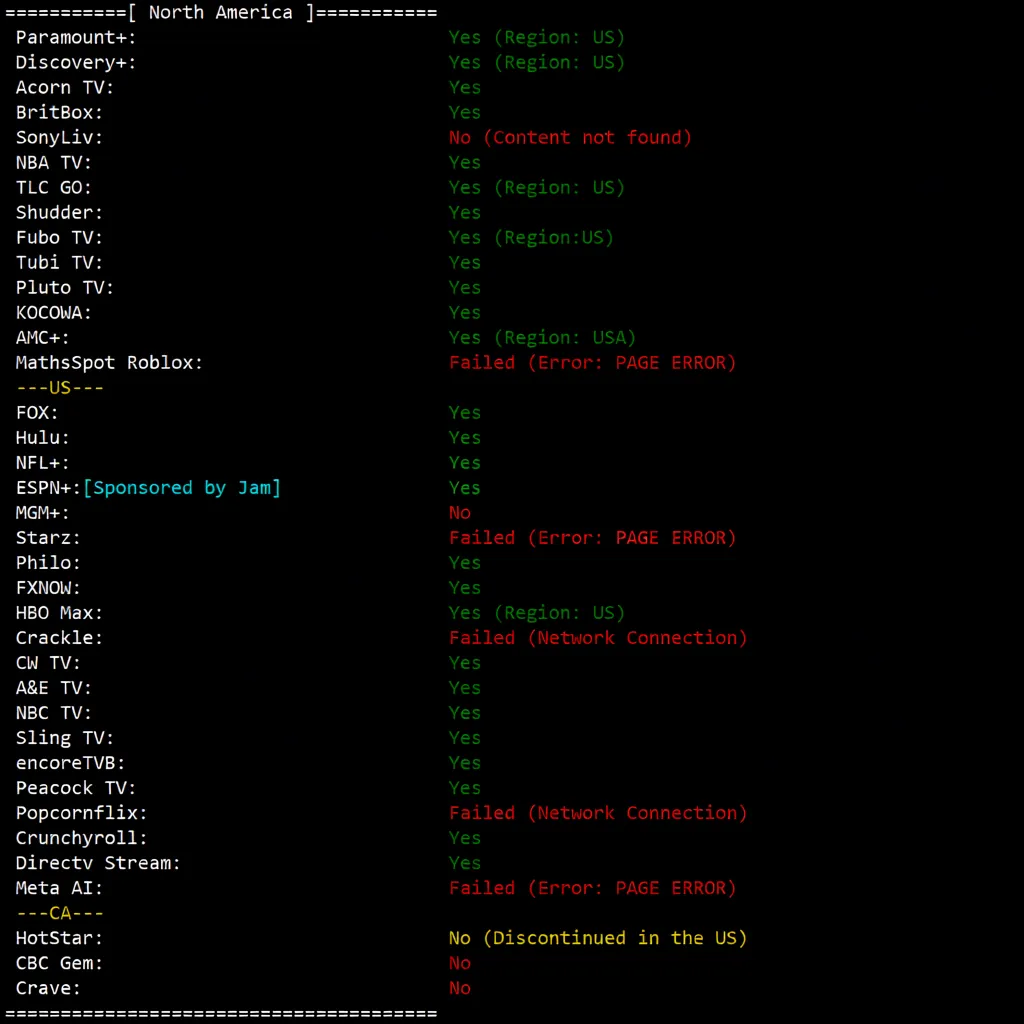Click the Crackle label

point(59,637)
